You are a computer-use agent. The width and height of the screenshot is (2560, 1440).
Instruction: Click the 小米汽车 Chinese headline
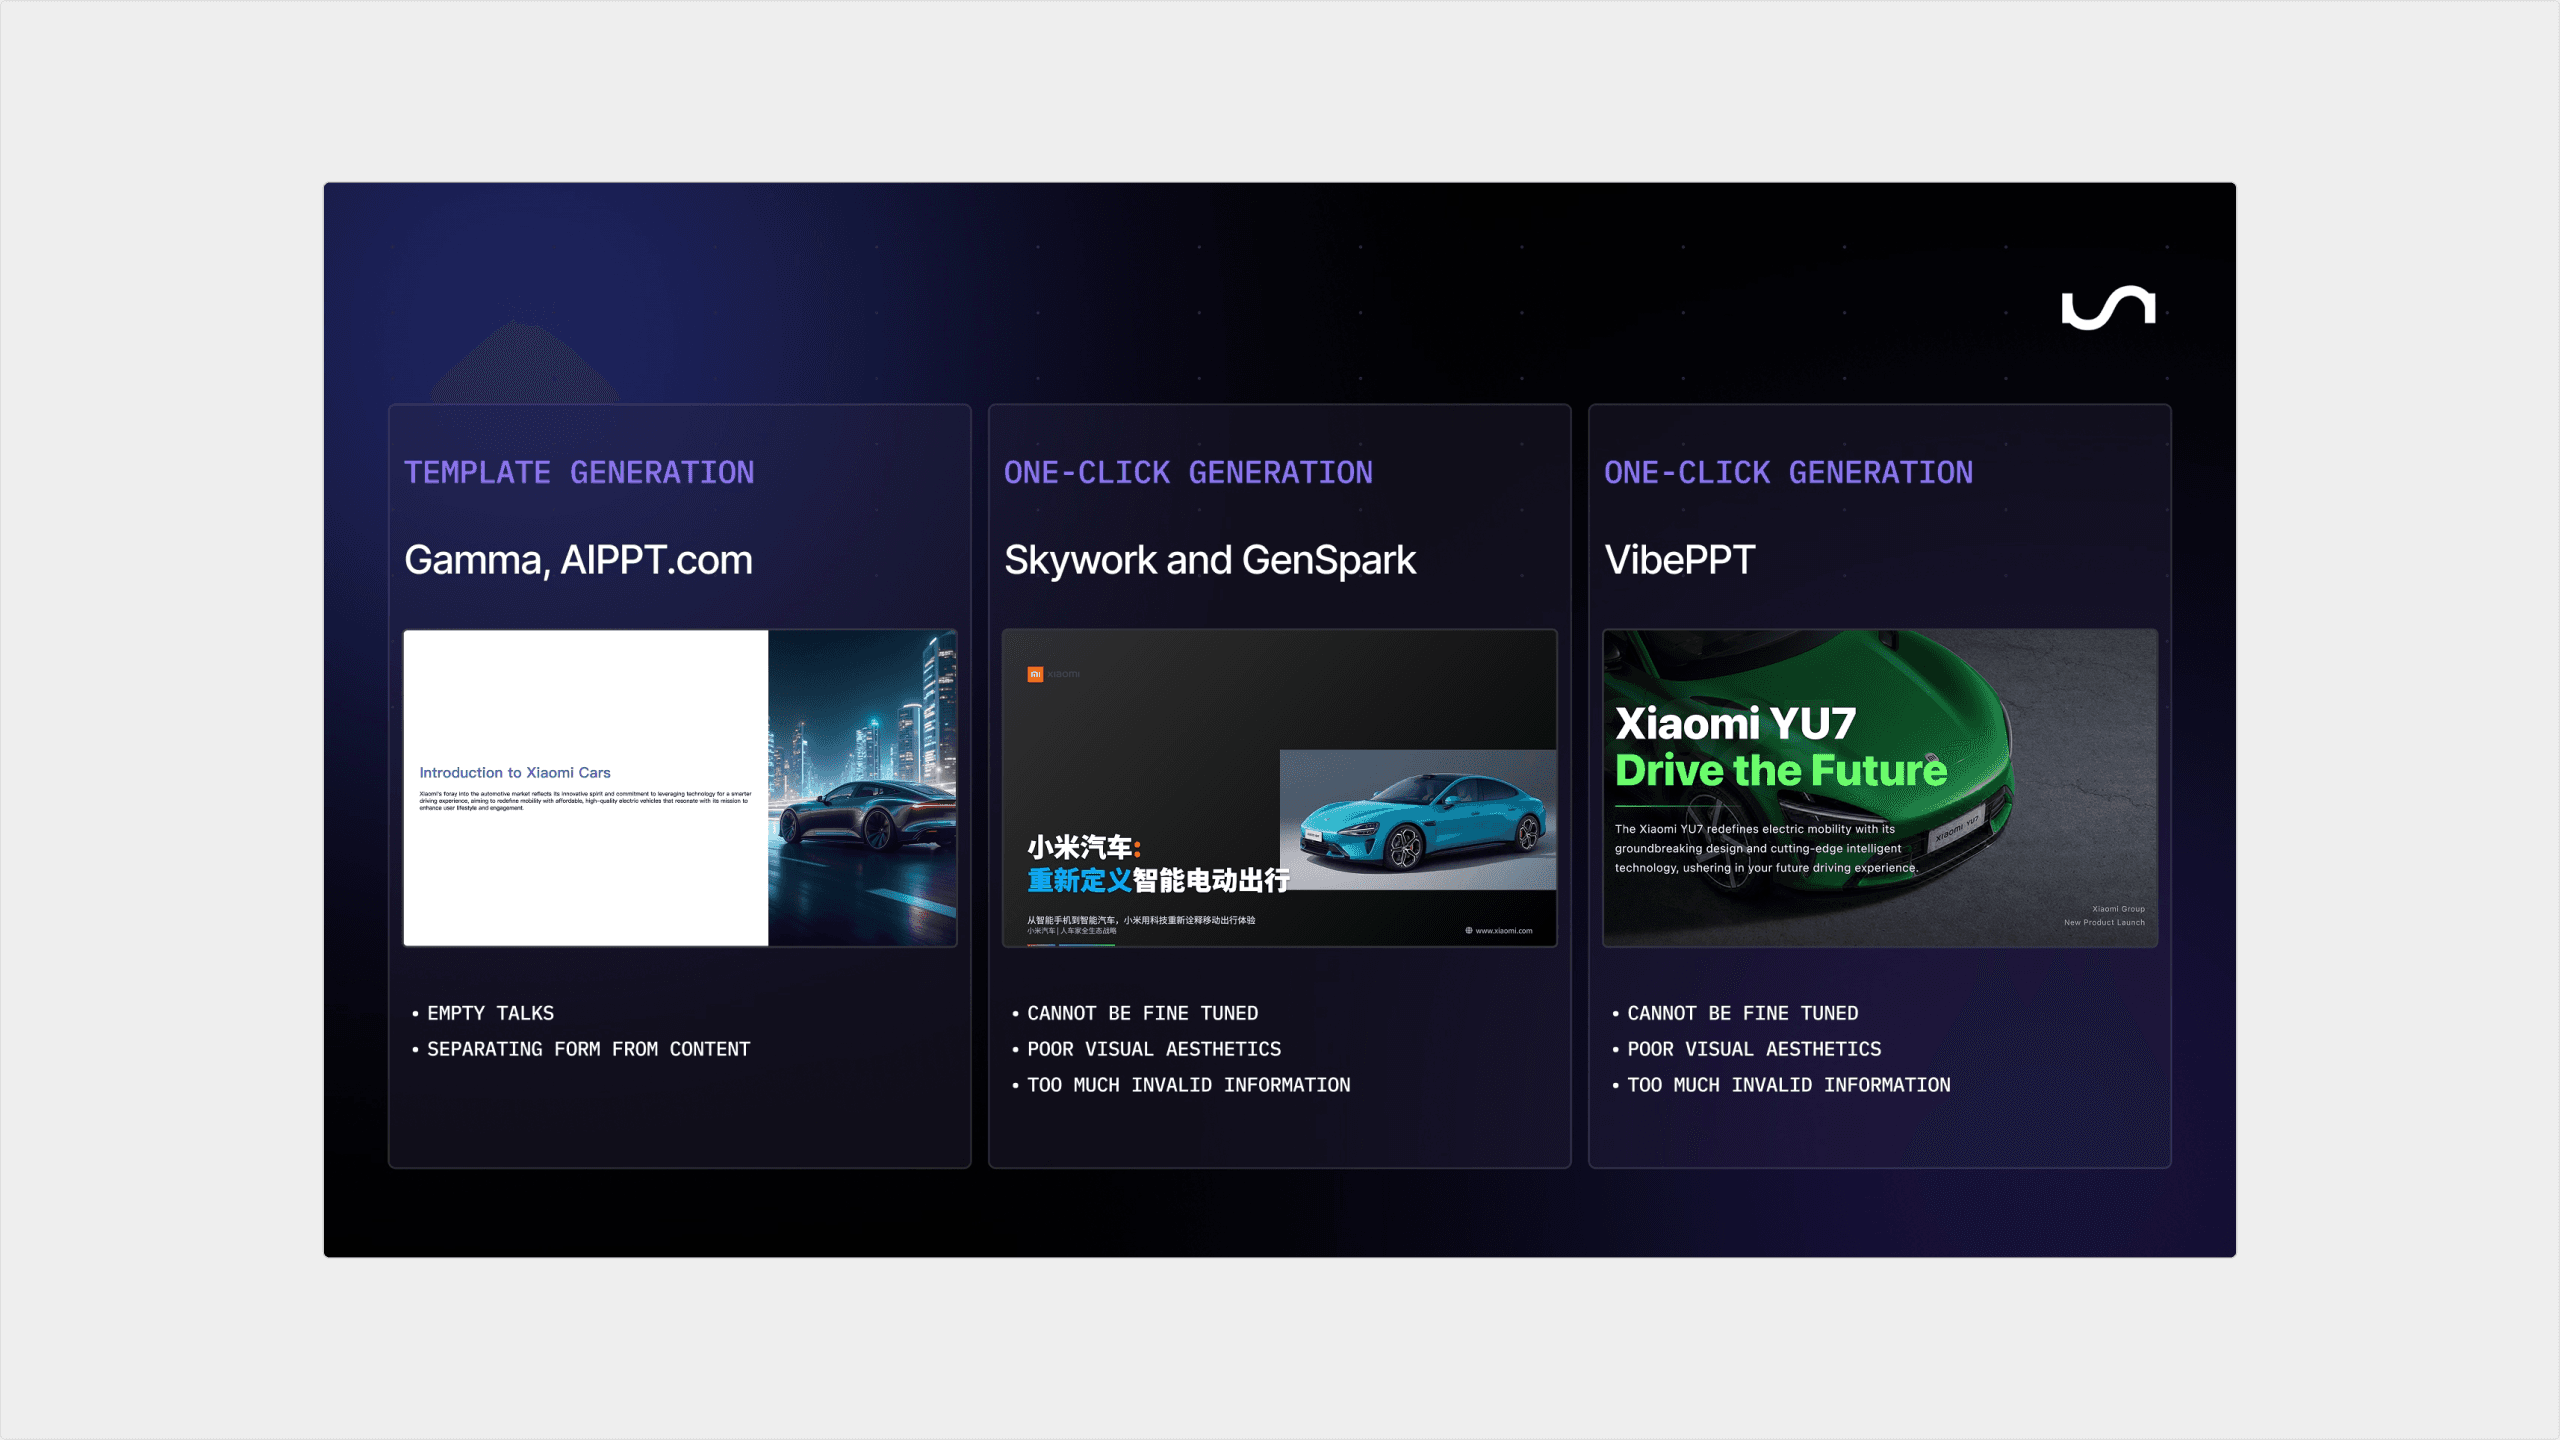[1080, 847]
